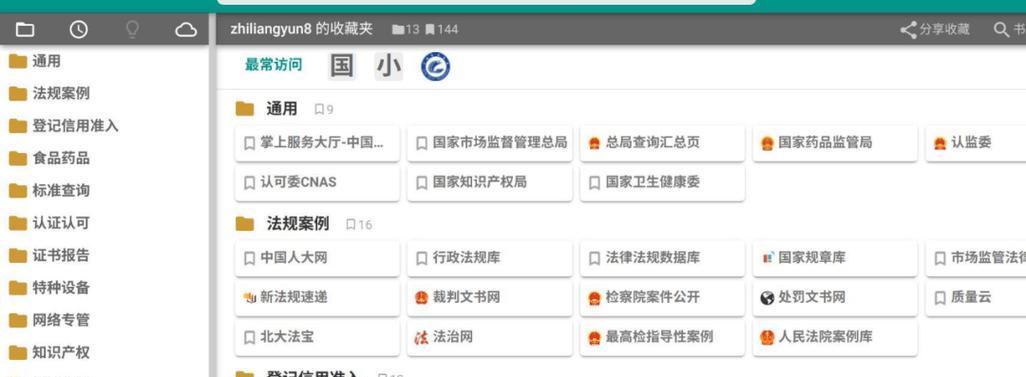1026x377 pixels.
Task: Open 人民法院案例库 bookmark
Action: pos(835,338)
